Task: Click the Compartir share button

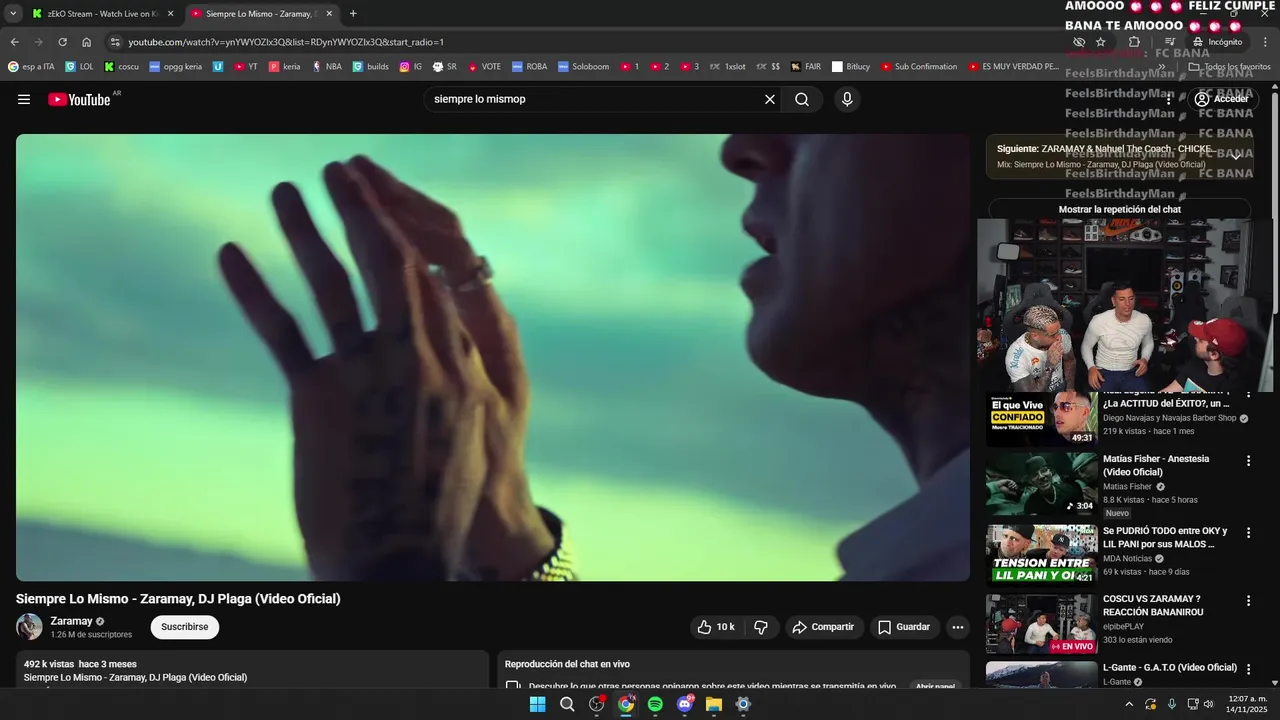Action: 823,627
